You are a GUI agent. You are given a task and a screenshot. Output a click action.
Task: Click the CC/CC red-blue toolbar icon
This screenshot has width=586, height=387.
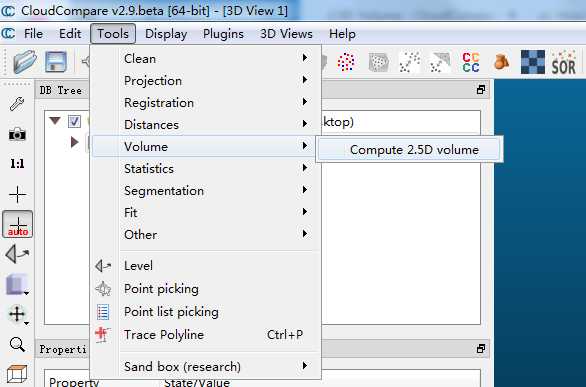point(471,62)
